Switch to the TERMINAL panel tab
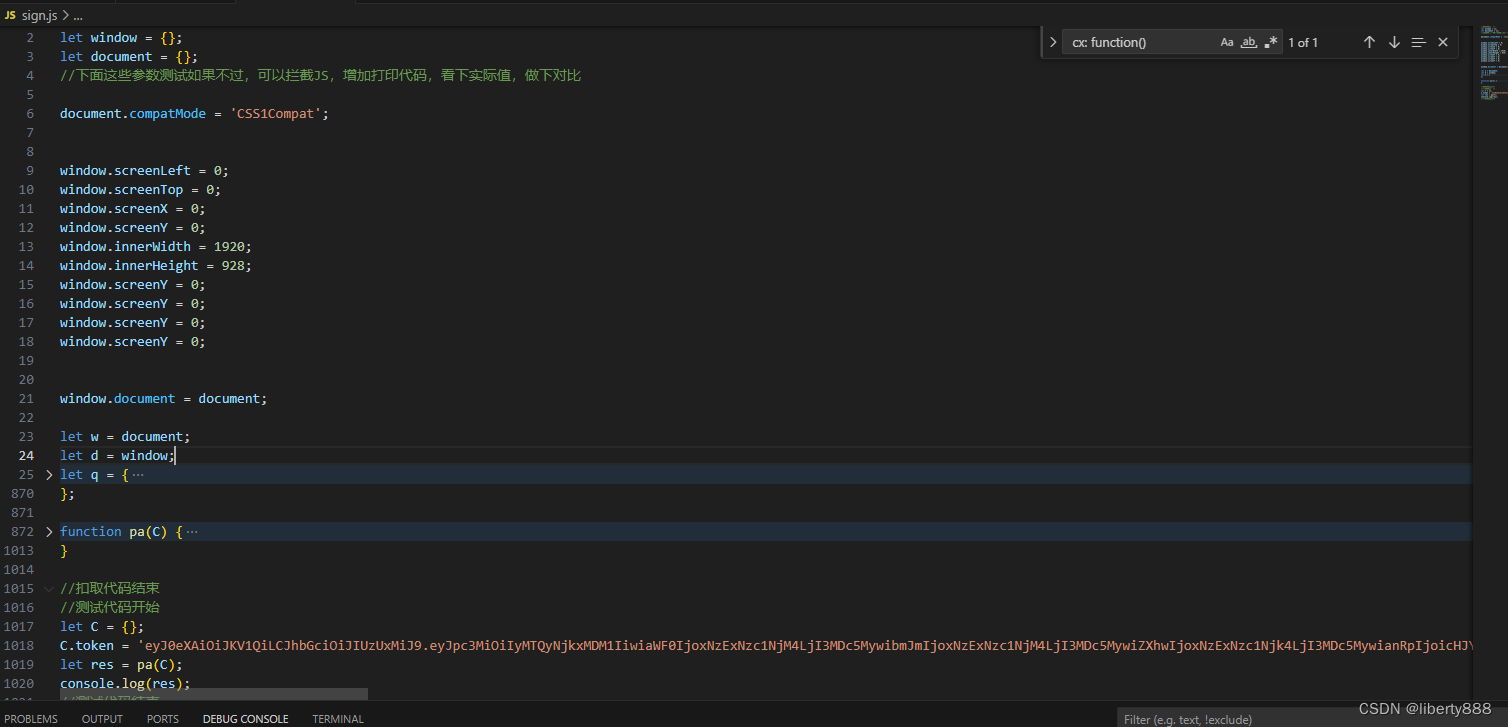 pyautogui.click(x=338, y=719)
